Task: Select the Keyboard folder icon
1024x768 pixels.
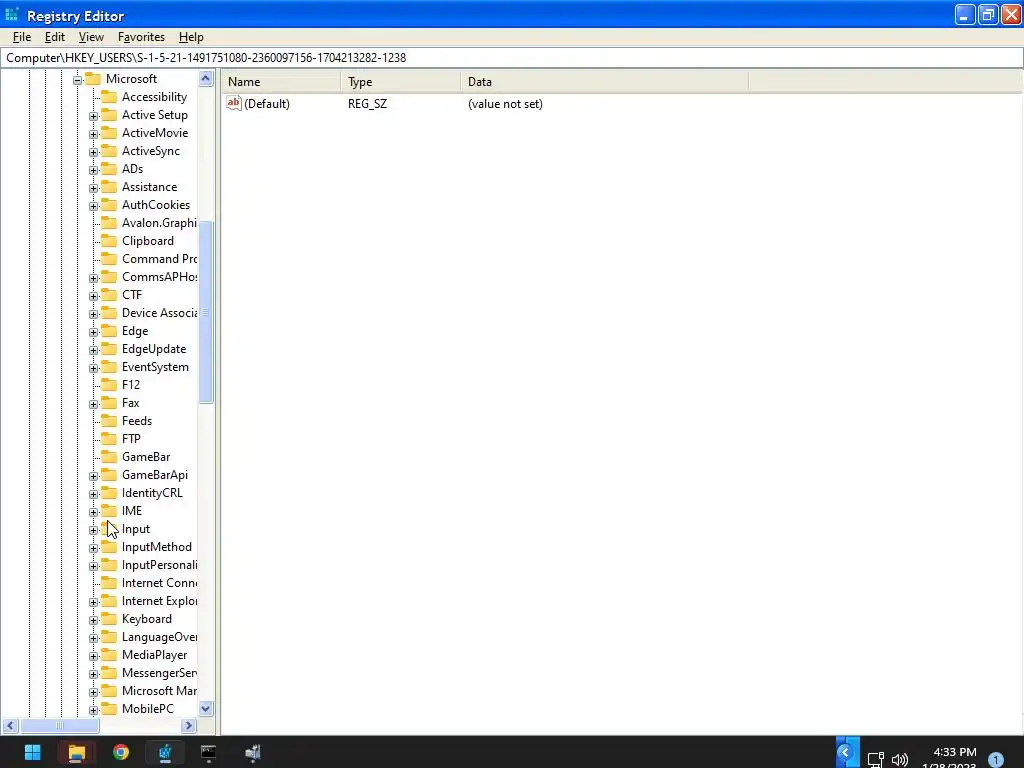Action: 109,618
